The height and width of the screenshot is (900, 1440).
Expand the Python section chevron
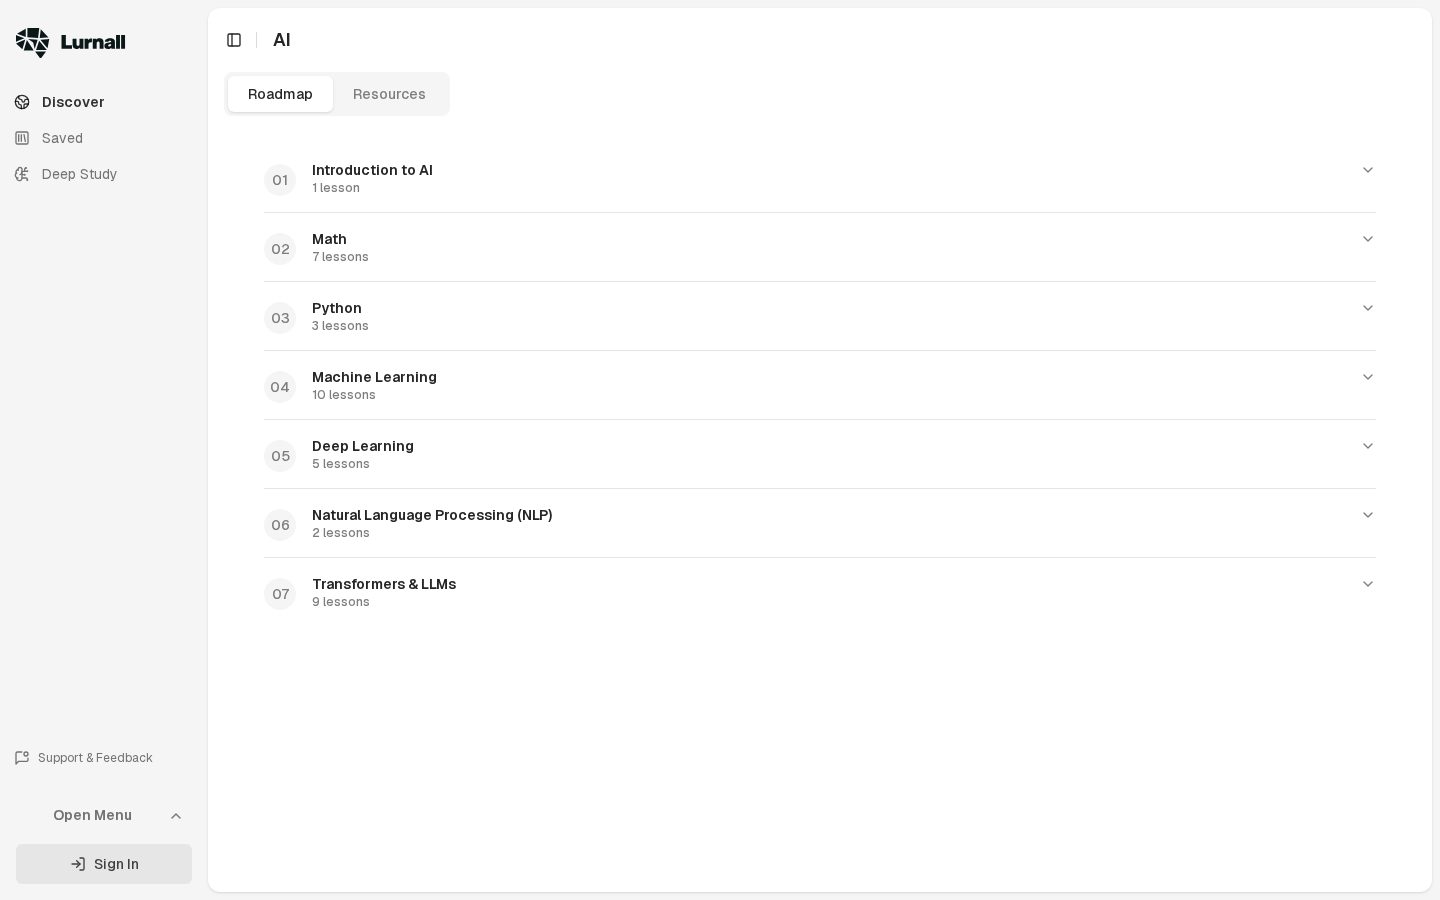pos(1368,308)
